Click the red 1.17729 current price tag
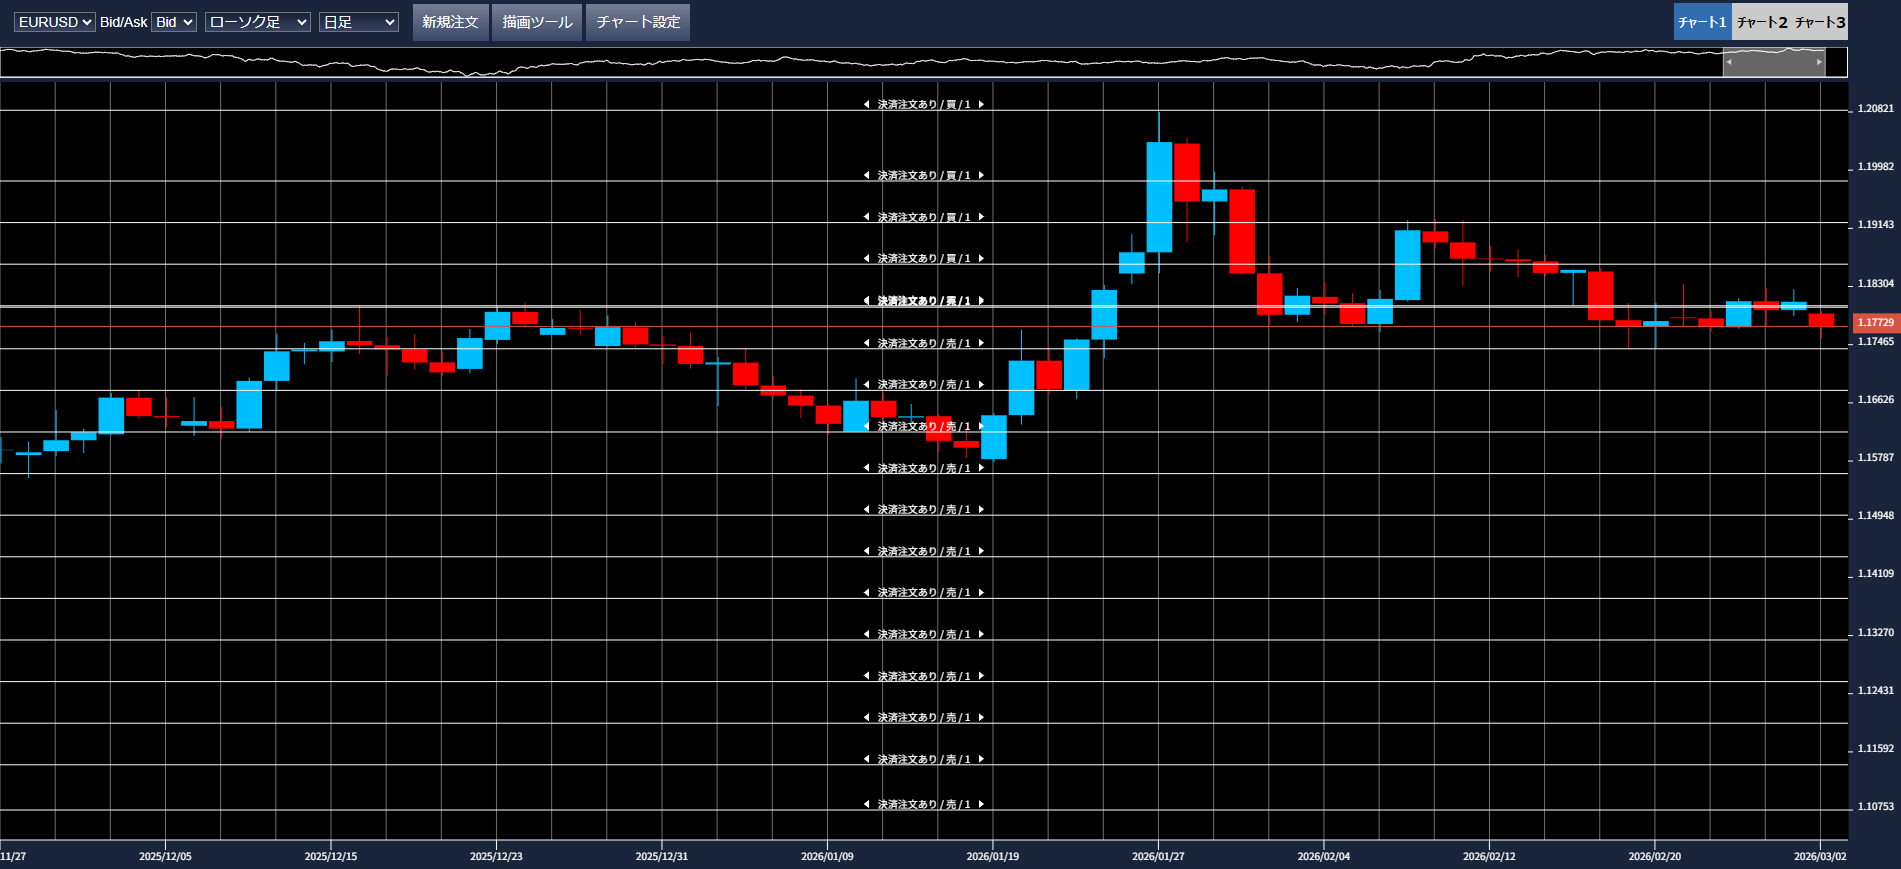 tap(1875, 322)
